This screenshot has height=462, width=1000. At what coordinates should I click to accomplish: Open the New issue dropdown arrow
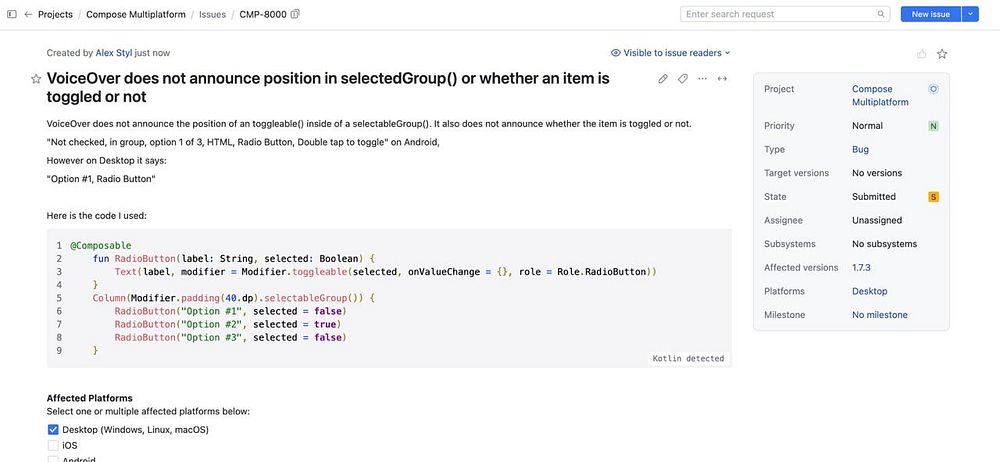click(970, 14)
